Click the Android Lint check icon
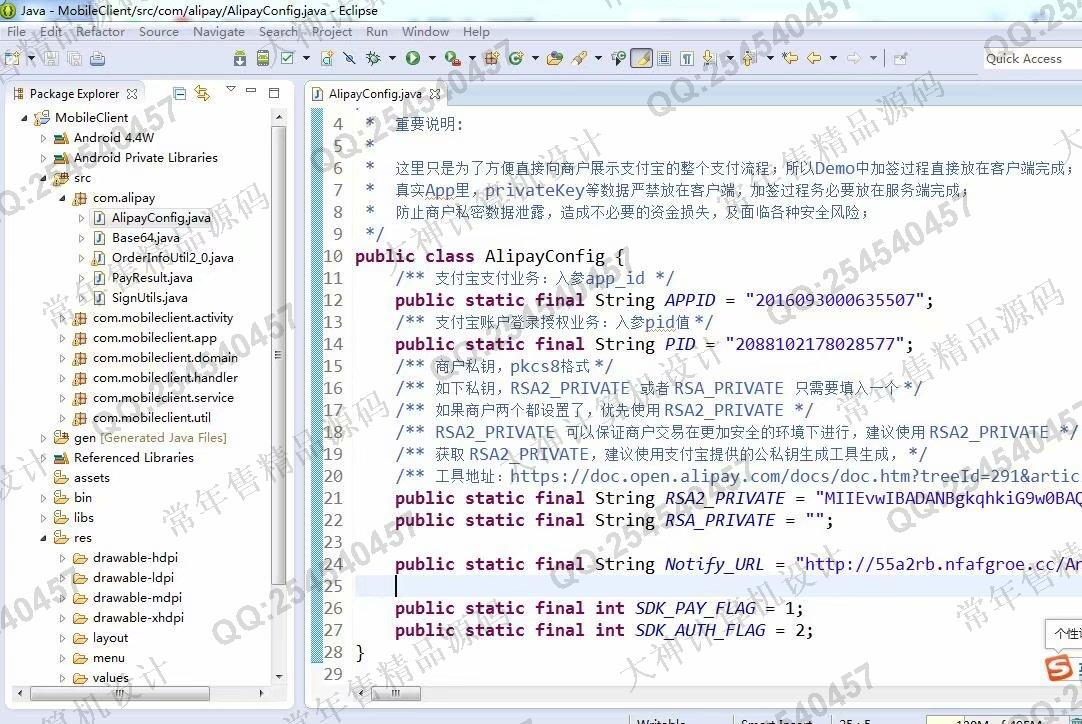This screenshot has width=1082, height=724. pyautogui.click(x=287, y=59)
